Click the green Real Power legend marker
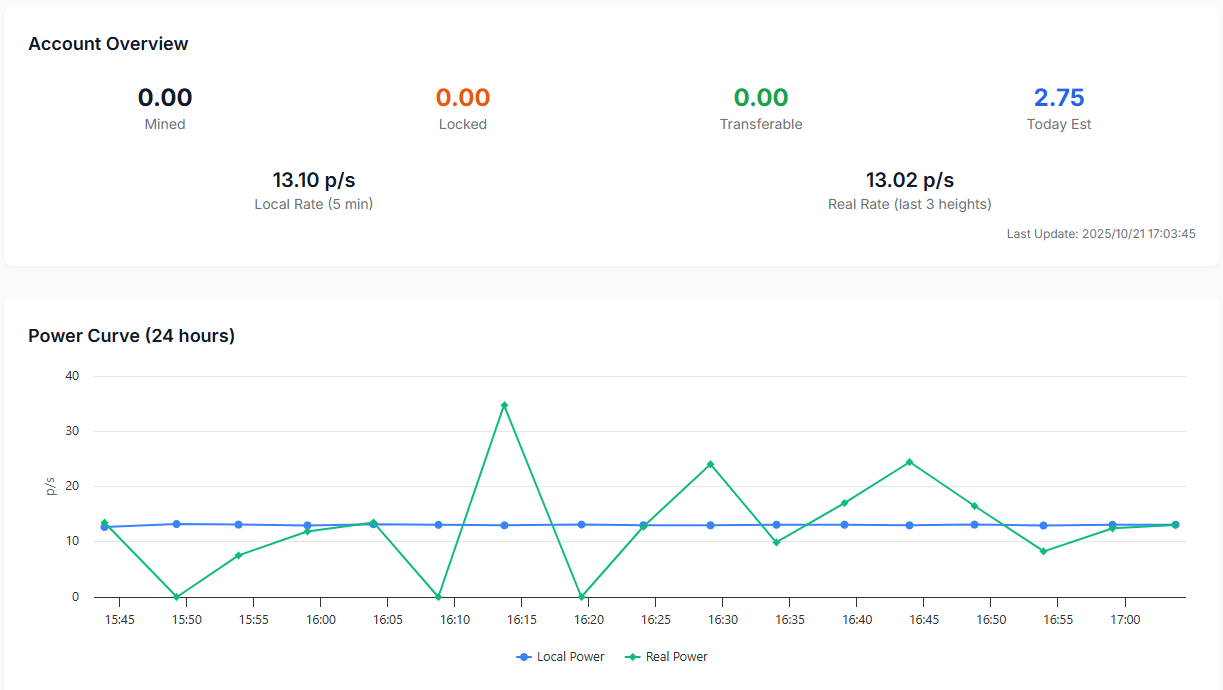1223x690 pixels. point(632,657)
